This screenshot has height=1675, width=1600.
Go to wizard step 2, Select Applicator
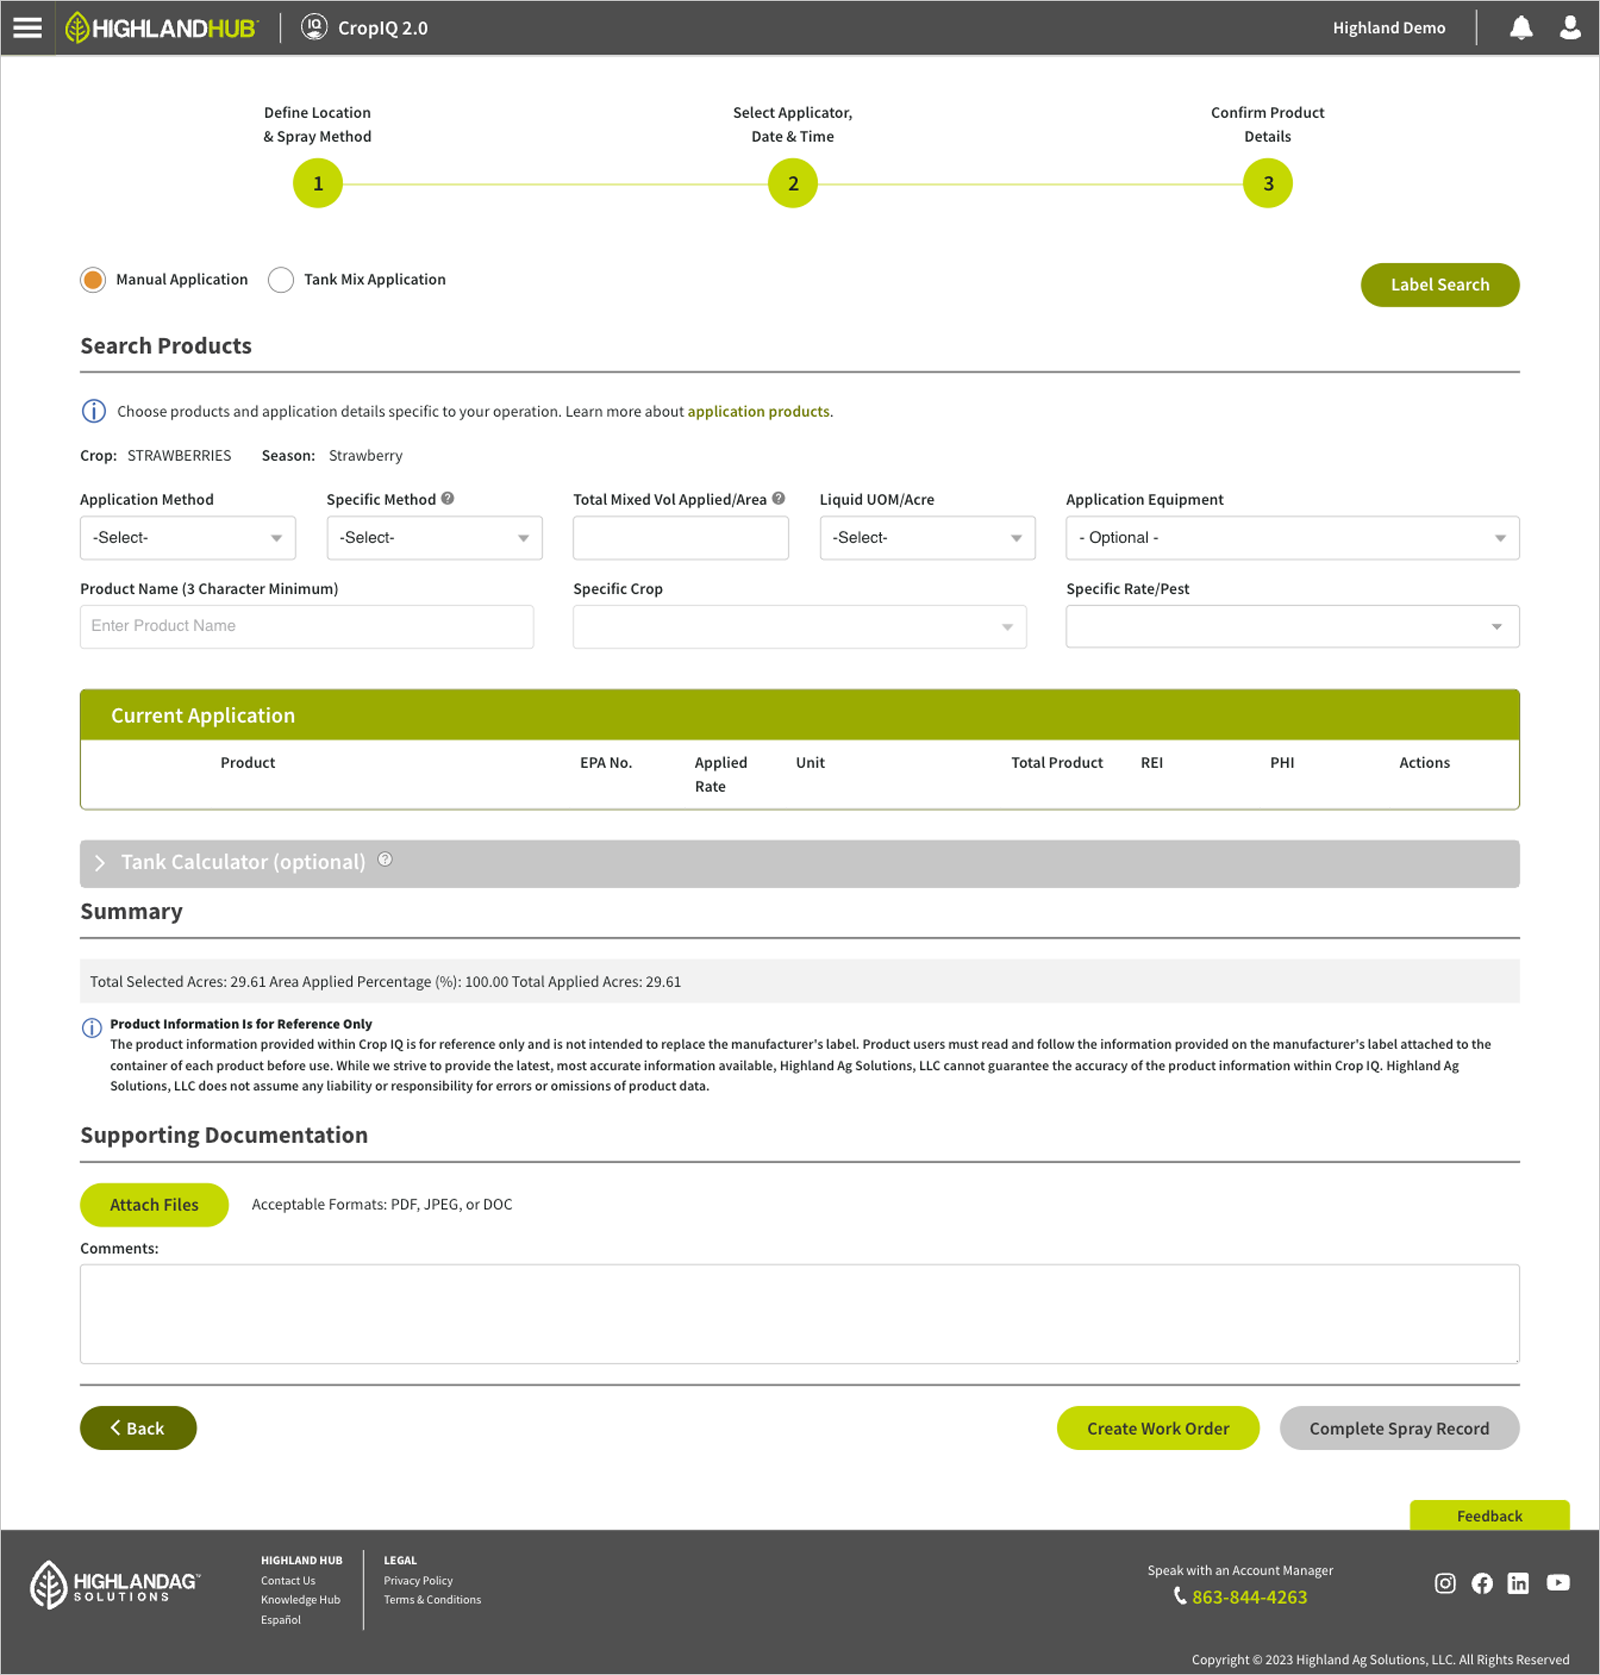coord(792,183)
